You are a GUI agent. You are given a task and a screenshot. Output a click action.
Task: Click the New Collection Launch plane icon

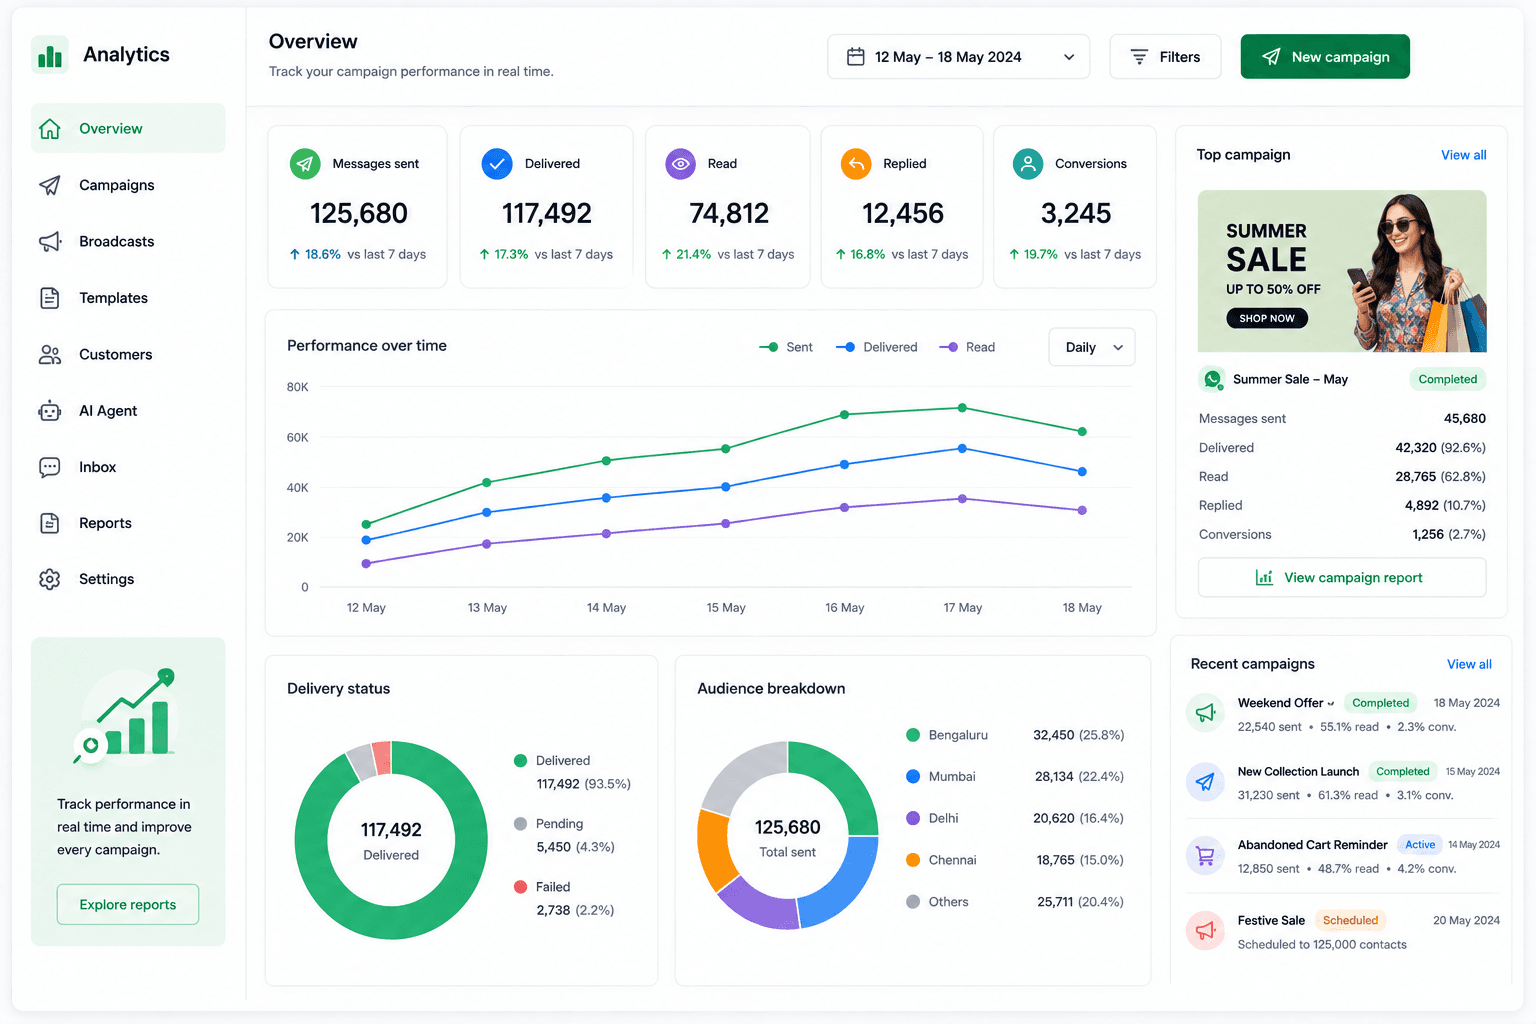point(1205,782)
